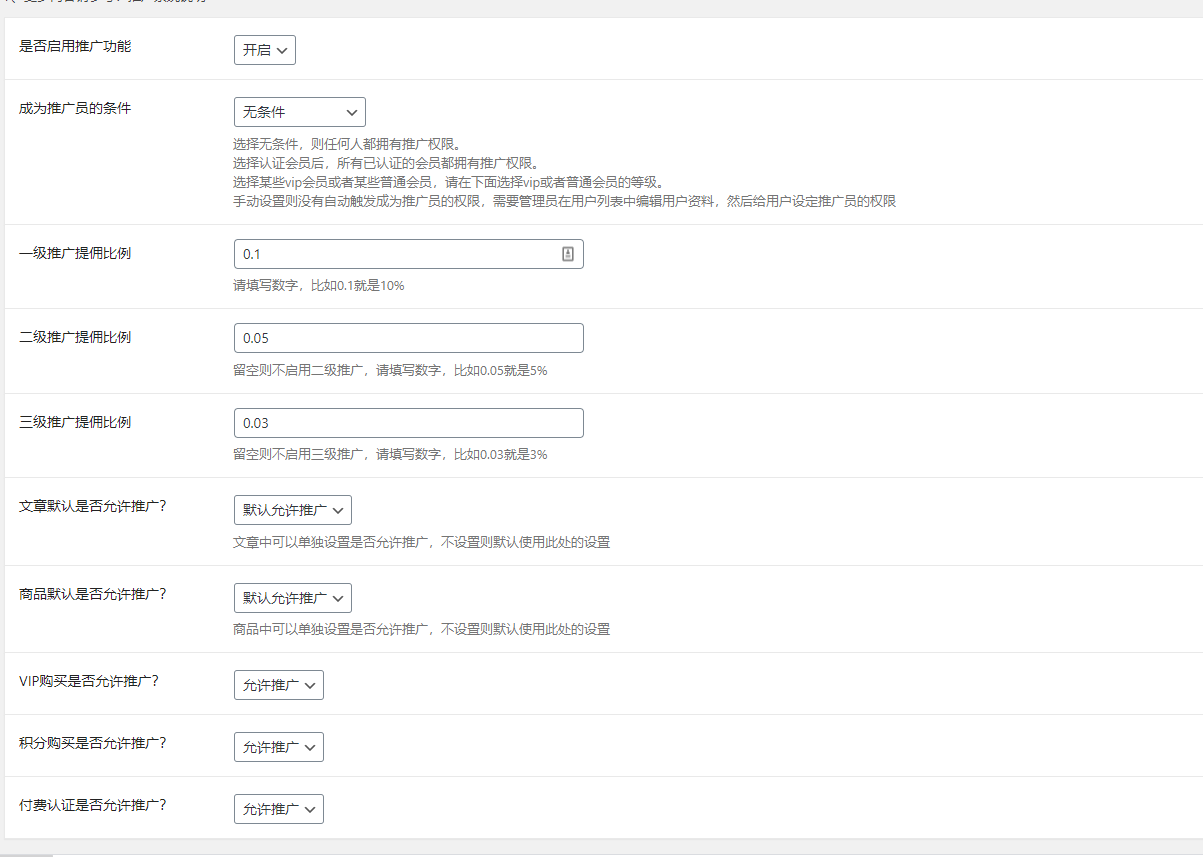The height and width of the screenshot is (857, 1203).
Task: Click the 默认允许推广 value for 商品
Action: (x=285, y=597)
